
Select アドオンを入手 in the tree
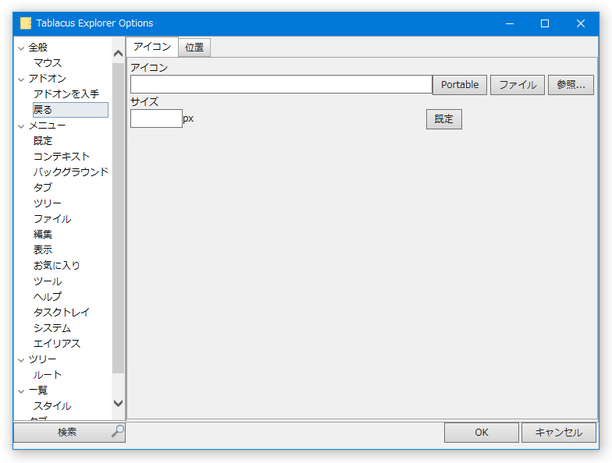pyautogui.click(x=66, y=94)
